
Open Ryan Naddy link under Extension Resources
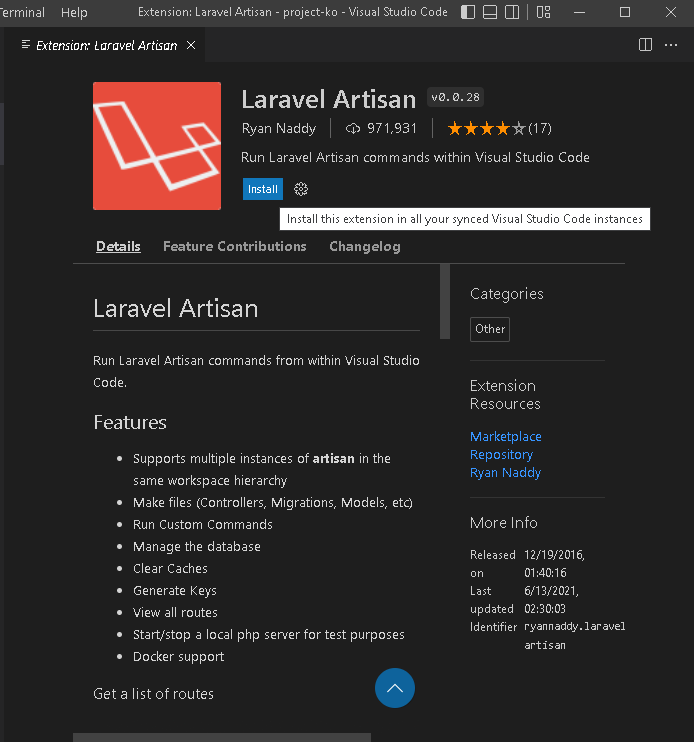click(x=505, y=472)
